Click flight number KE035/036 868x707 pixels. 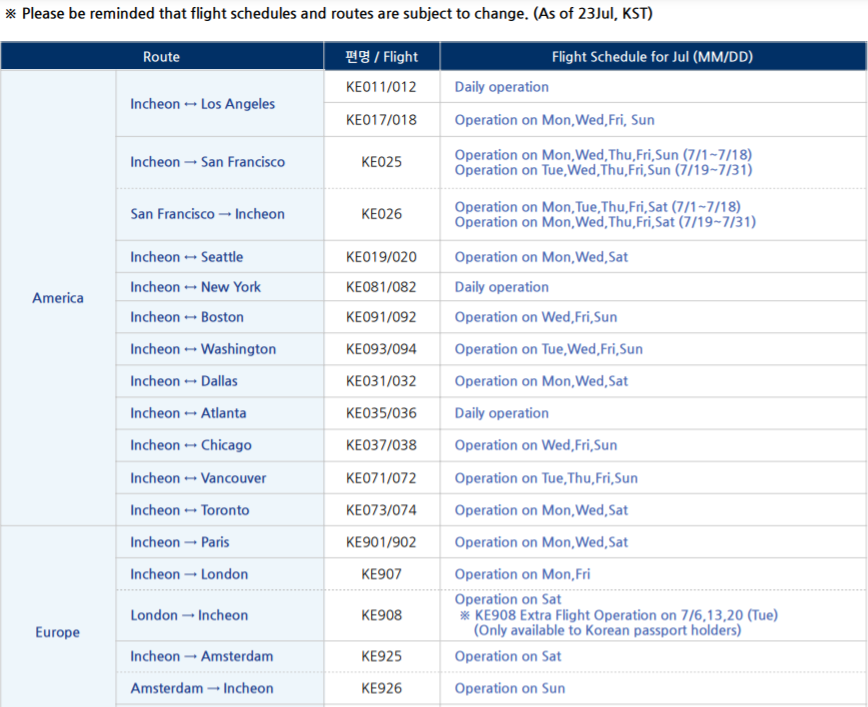click(381, 413)
